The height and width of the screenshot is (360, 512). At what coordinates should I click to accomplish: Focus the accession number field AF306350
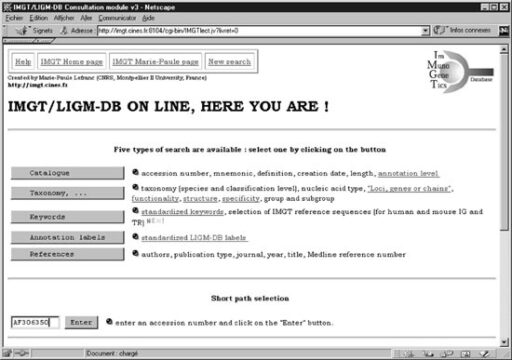35,322
